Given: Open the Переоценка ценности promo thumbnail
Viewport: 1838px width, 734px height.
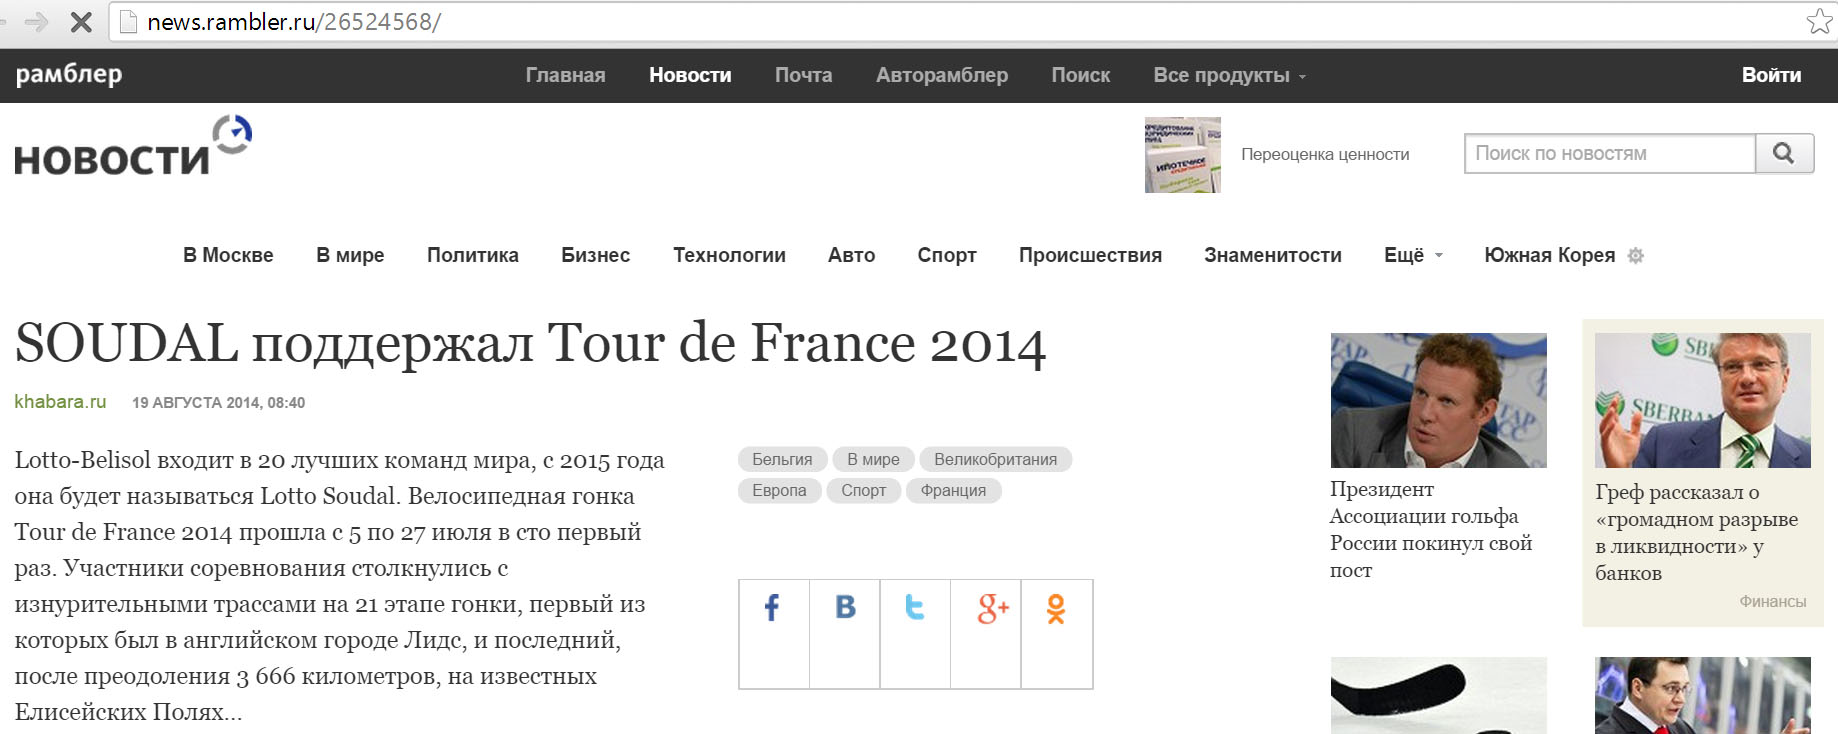Looking at the screenshot, I should point(1183,155).
